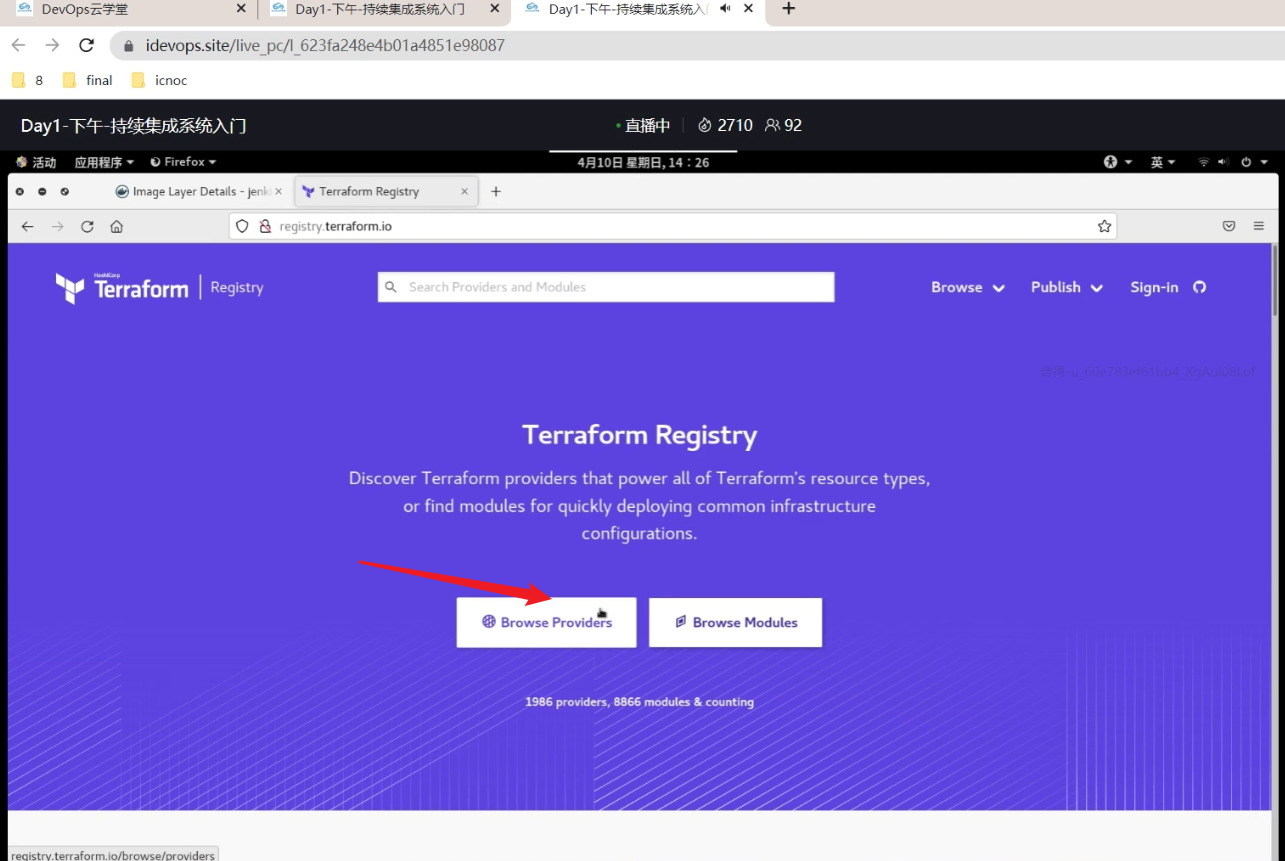Bookmark page with the star icon
Screen dimensions: 1285x861
point(1104,227)
